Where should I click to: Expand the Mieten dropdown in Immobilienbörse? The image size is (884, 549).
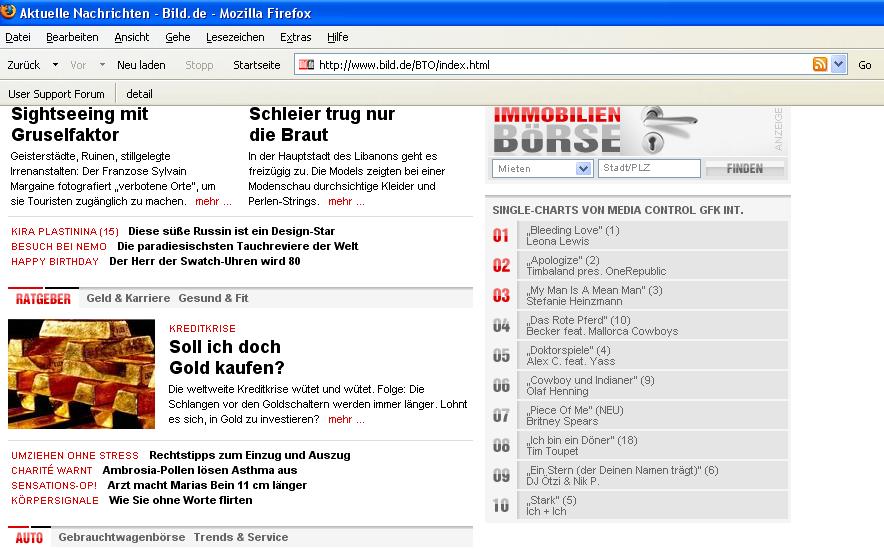coord(583,168)
